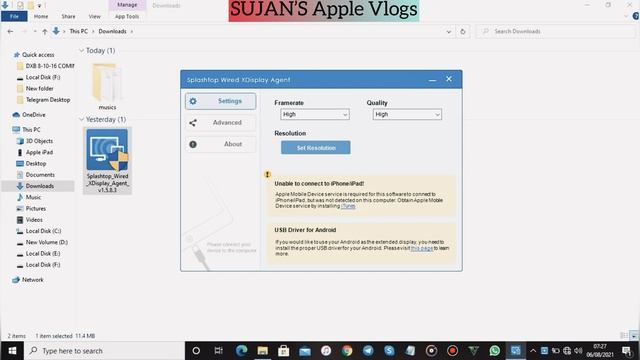Viewport: 640px width, 360px height.
Task: Click the Set Resolution button
Action: 316,148
